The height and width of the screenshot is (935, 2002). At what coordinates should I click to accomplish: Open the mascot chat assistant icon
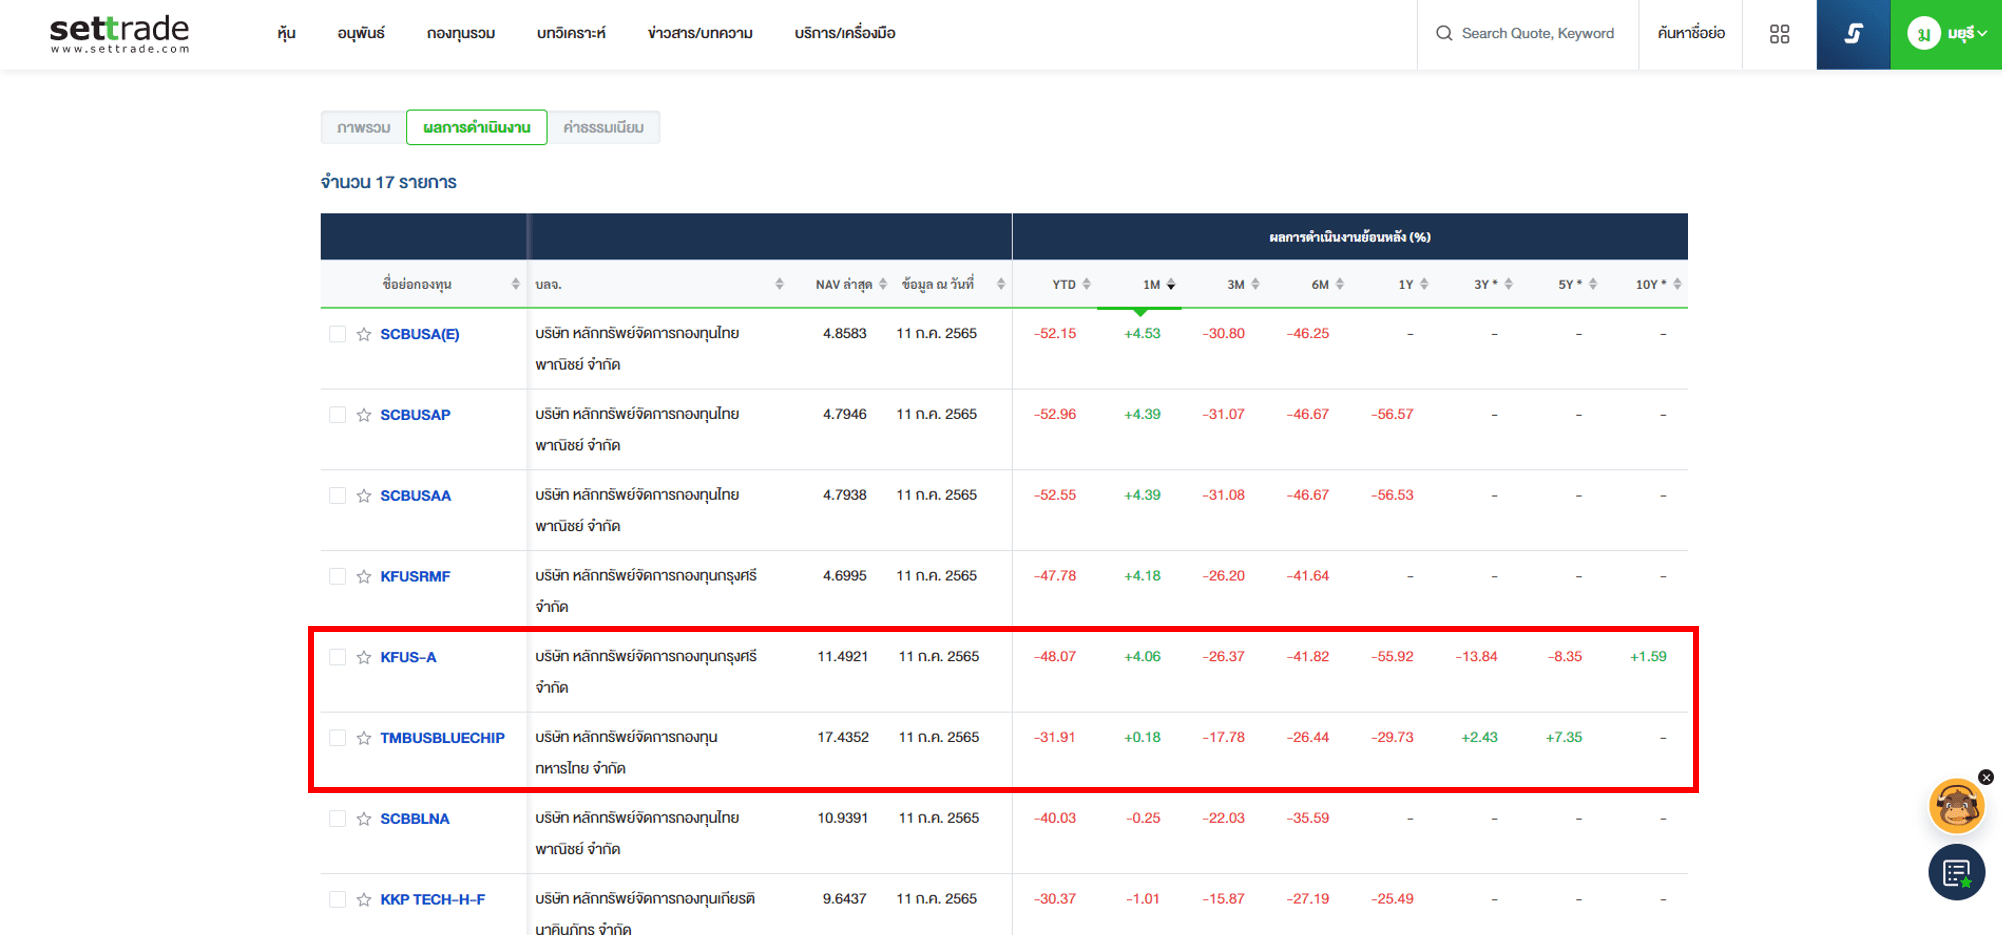(1955, 807)
